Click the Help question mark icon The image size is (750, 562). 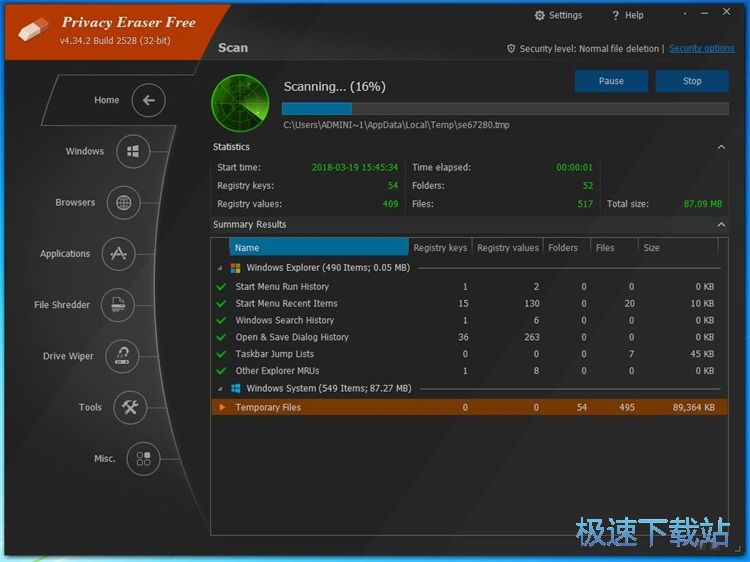pos(616,15)
